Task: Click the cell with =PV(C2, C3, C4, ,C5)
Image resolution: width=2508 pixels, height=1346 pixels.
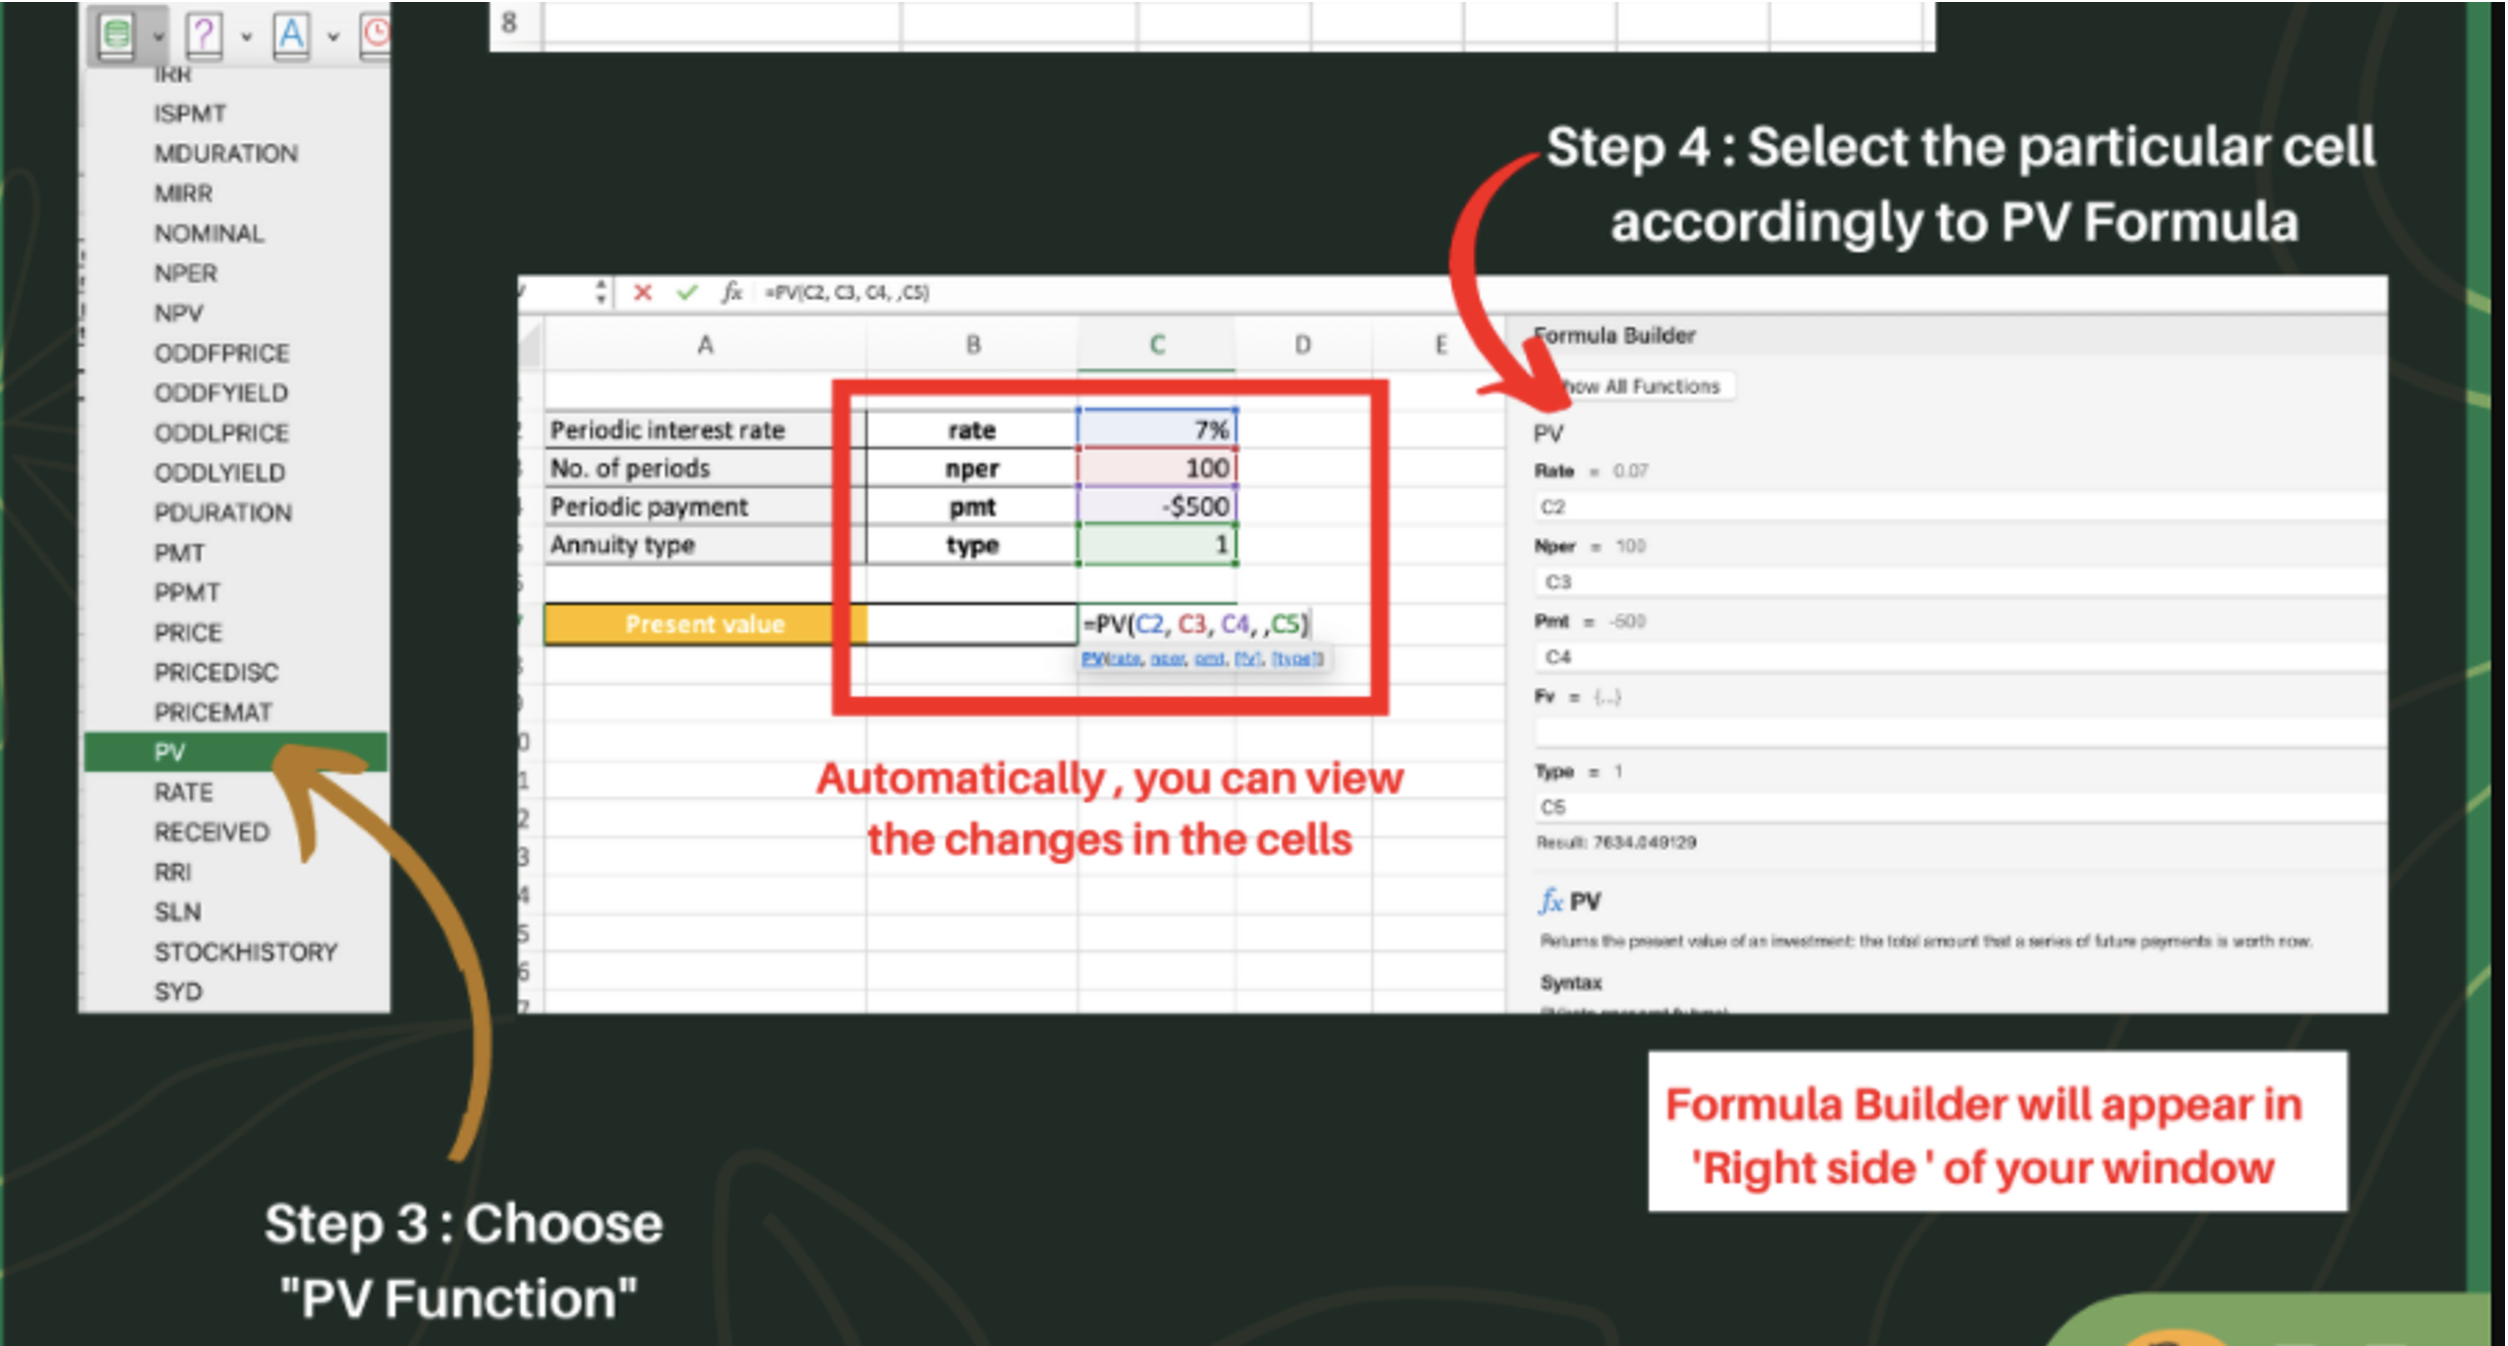Action: tap(1195, 624)
